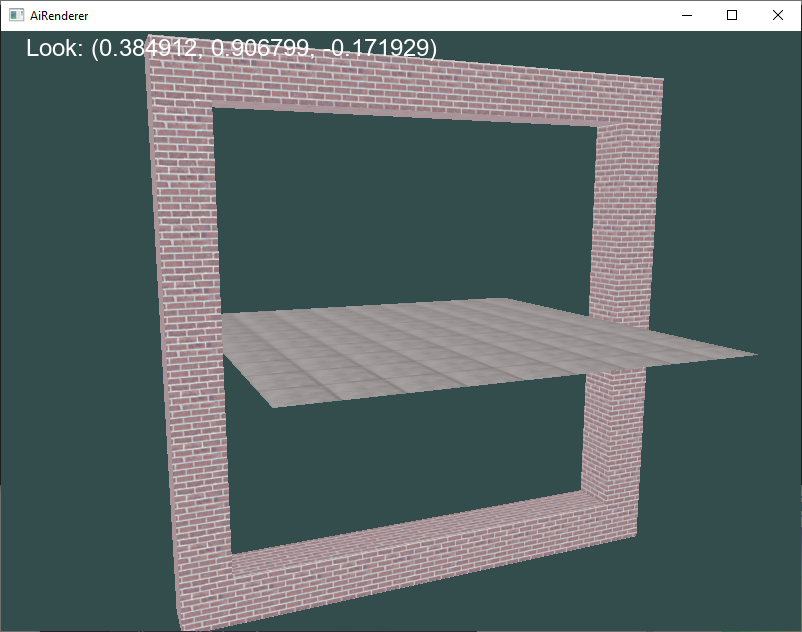Image resolution: width=802 pixels, height=632 pixels.
Task: Close the AiRenderer window
Action: click(x=777, y=15)
